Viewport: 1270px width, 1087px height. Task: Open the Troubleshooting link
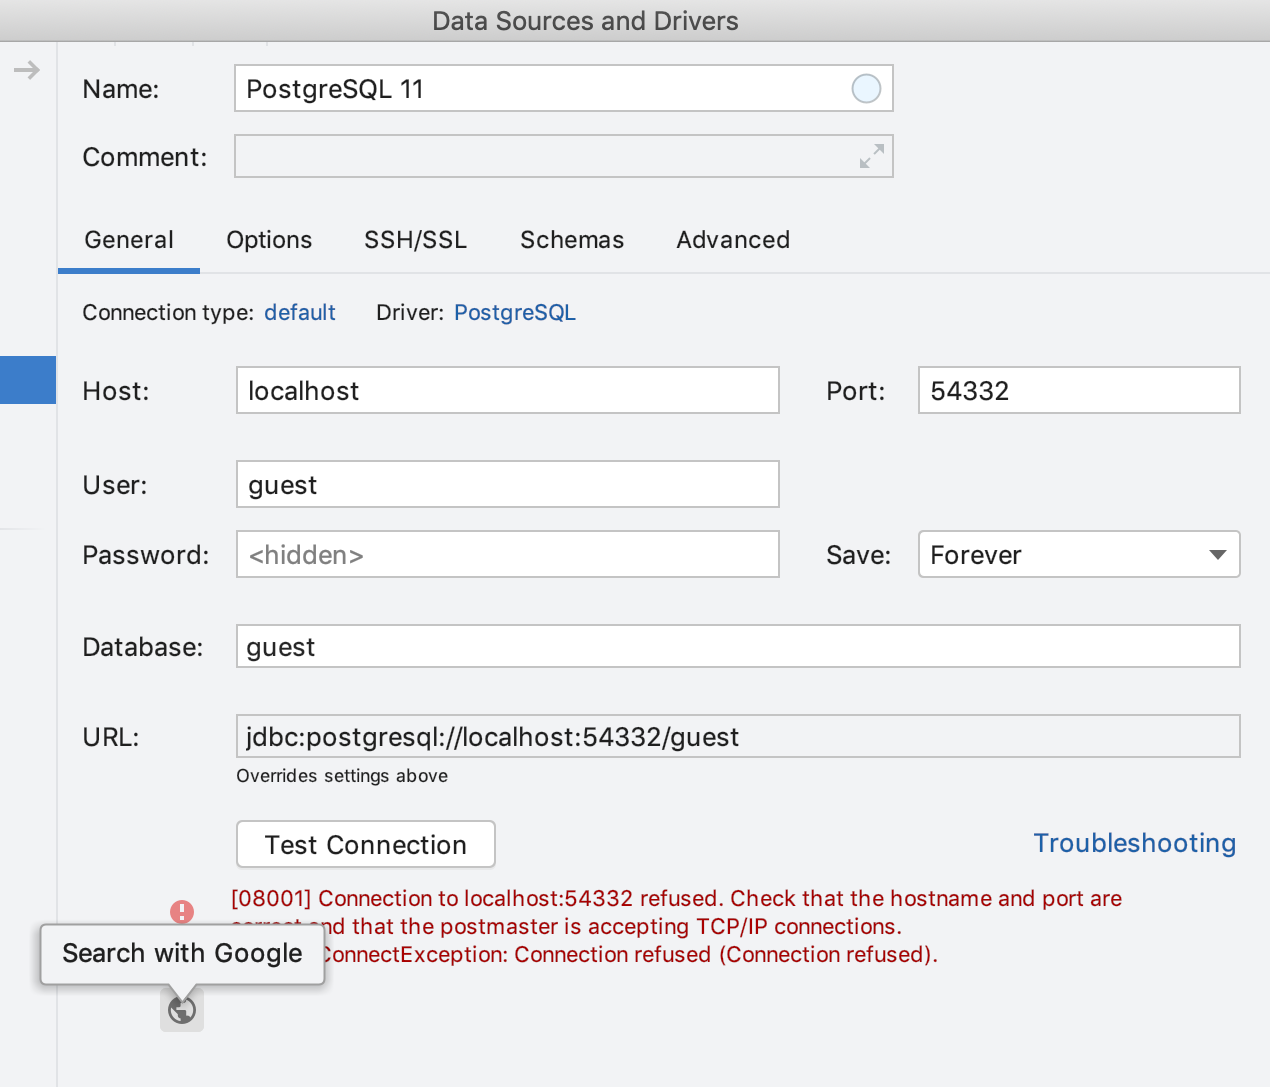[1134, 843]
